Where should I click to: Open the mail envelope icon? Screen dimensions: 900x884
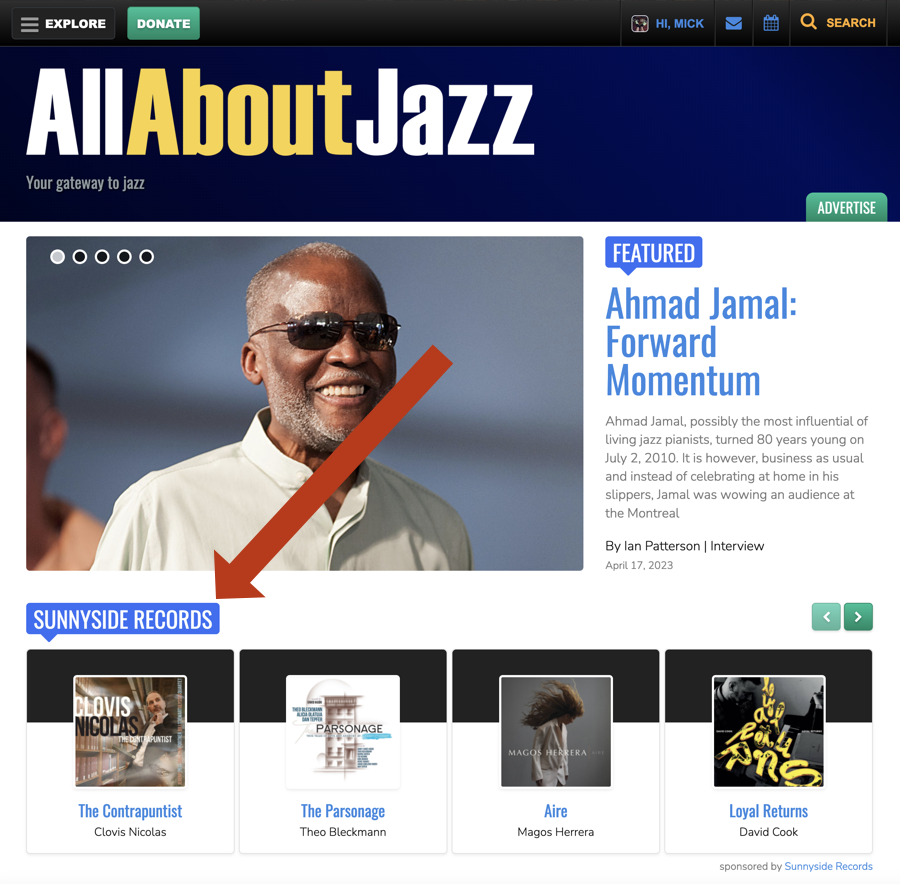click(x=734, y=24)
